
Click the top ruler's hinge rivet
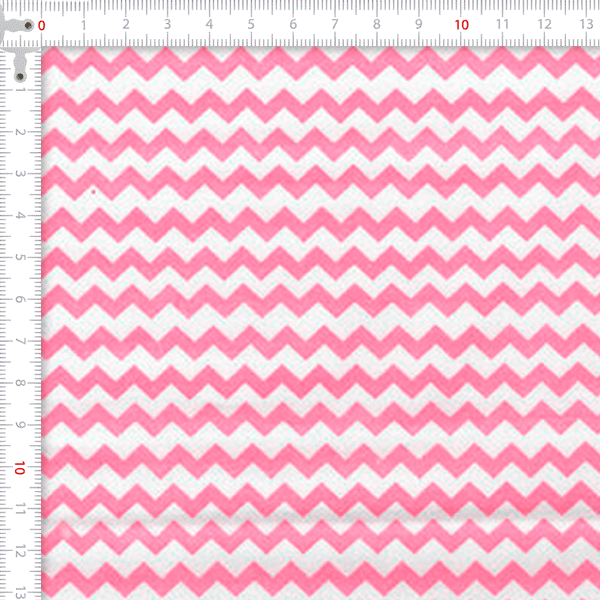pos(28,24)
